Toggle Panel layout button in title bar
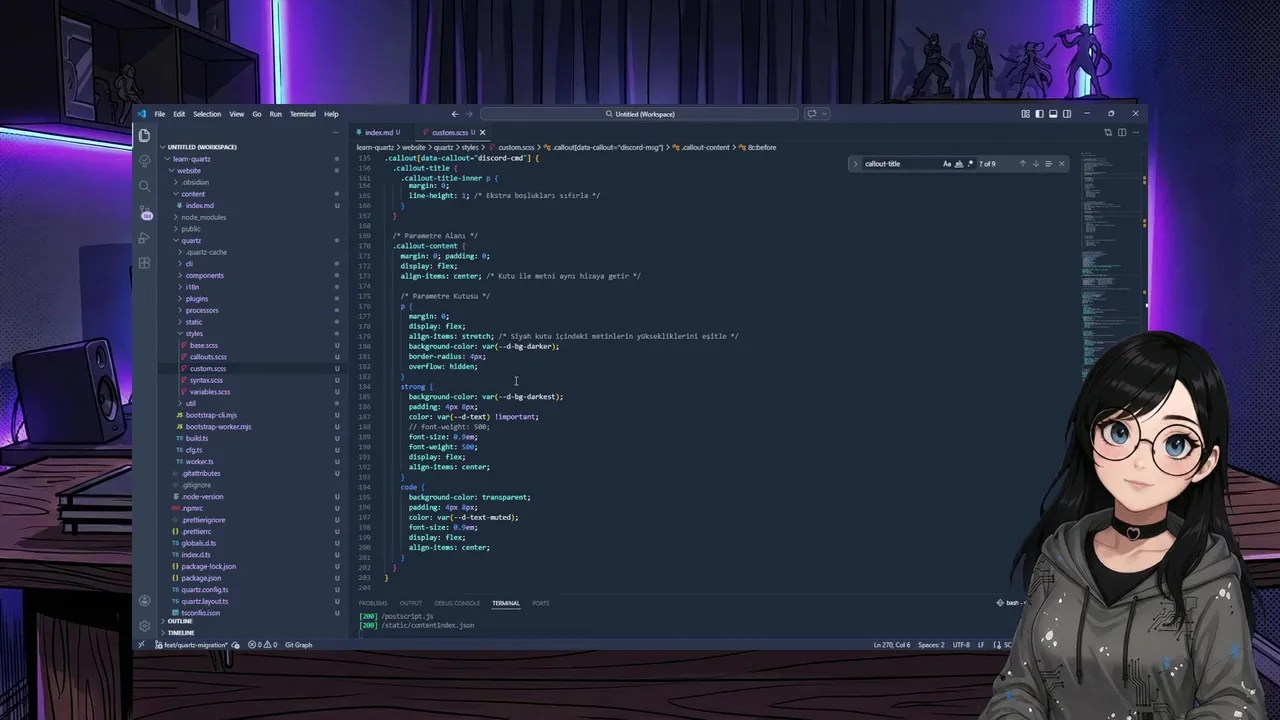 [1053, 114]
